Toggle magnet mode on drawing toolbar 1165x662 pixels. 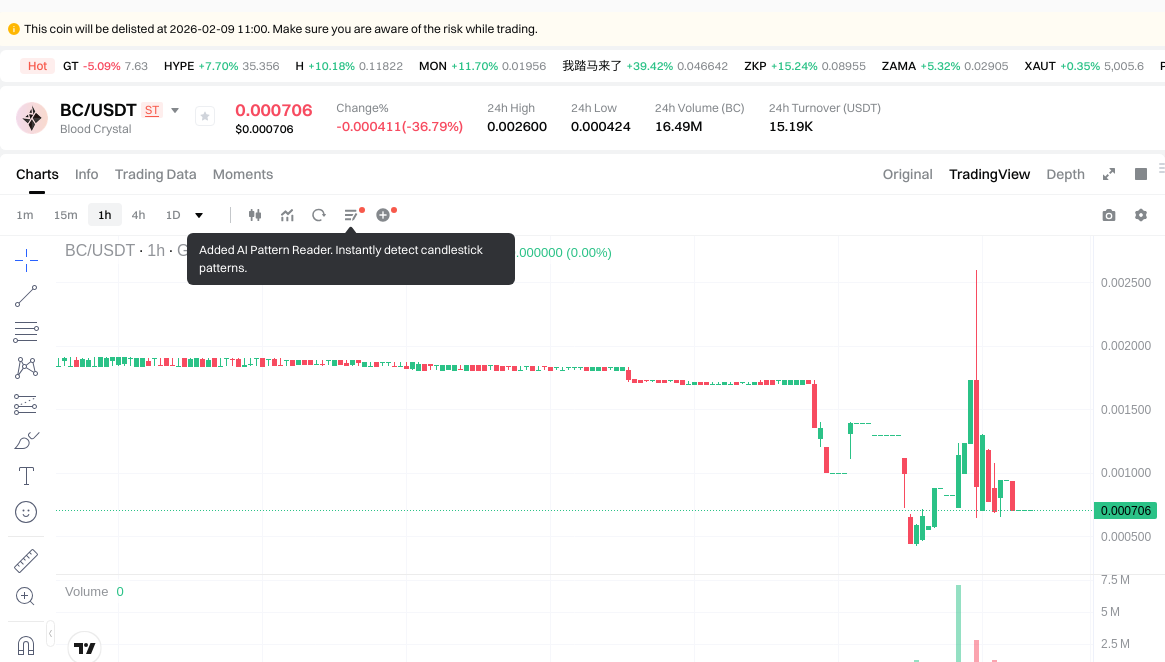pos(26,645)
